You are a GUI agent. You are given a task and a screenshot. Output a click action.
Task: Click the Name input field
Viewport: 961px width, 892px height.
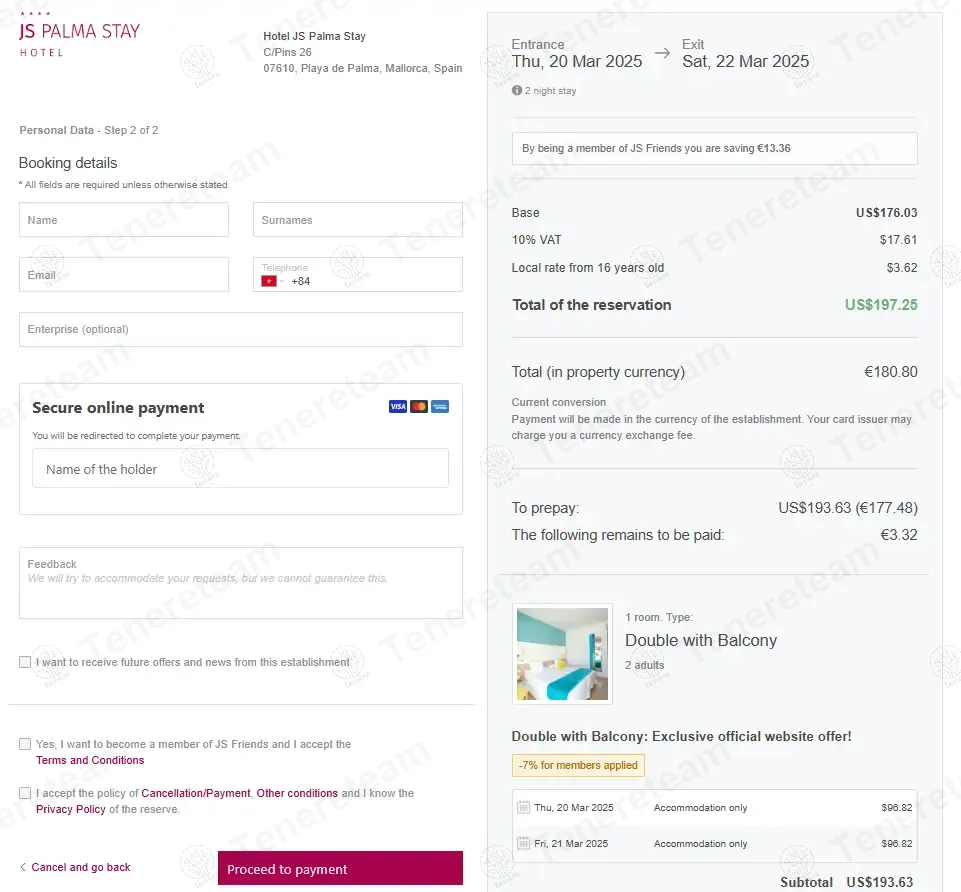point(124,220)
